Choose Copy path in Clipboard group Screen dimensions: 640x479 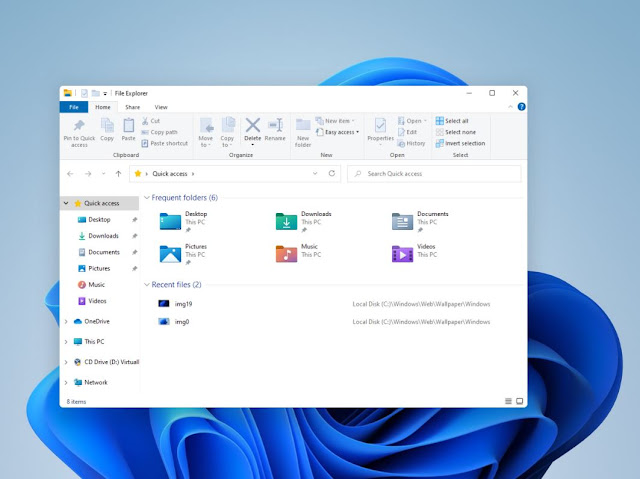click(160, 132)
